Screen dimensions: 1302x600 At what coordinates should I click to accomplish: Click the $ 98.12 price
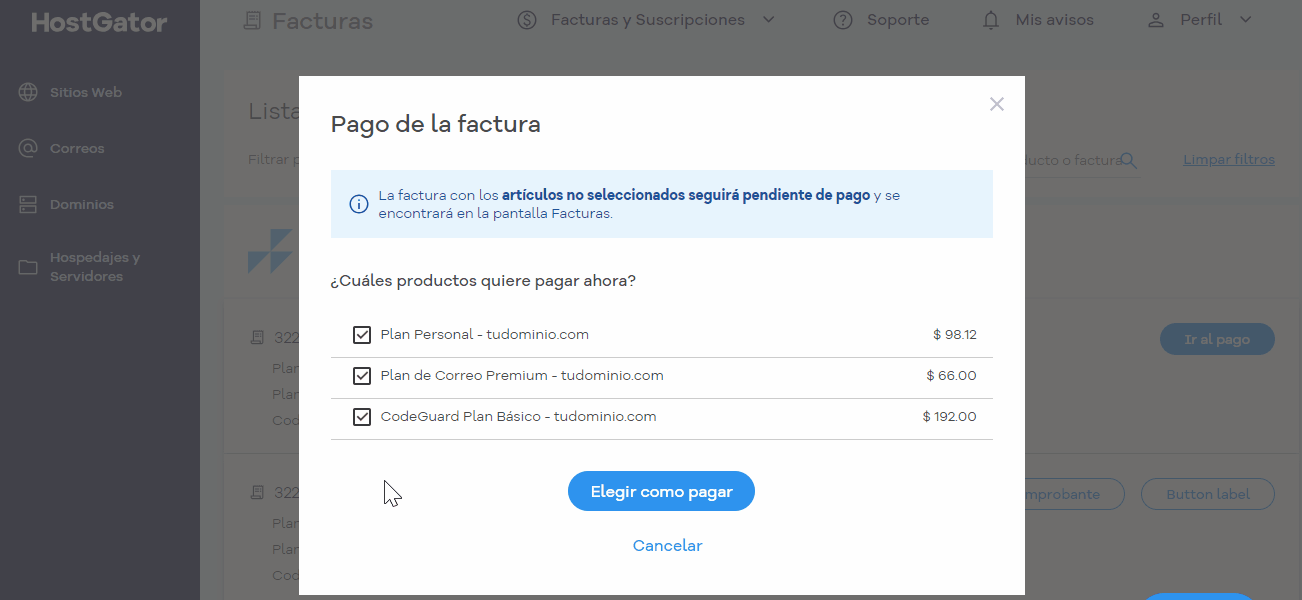pos(955,335)
